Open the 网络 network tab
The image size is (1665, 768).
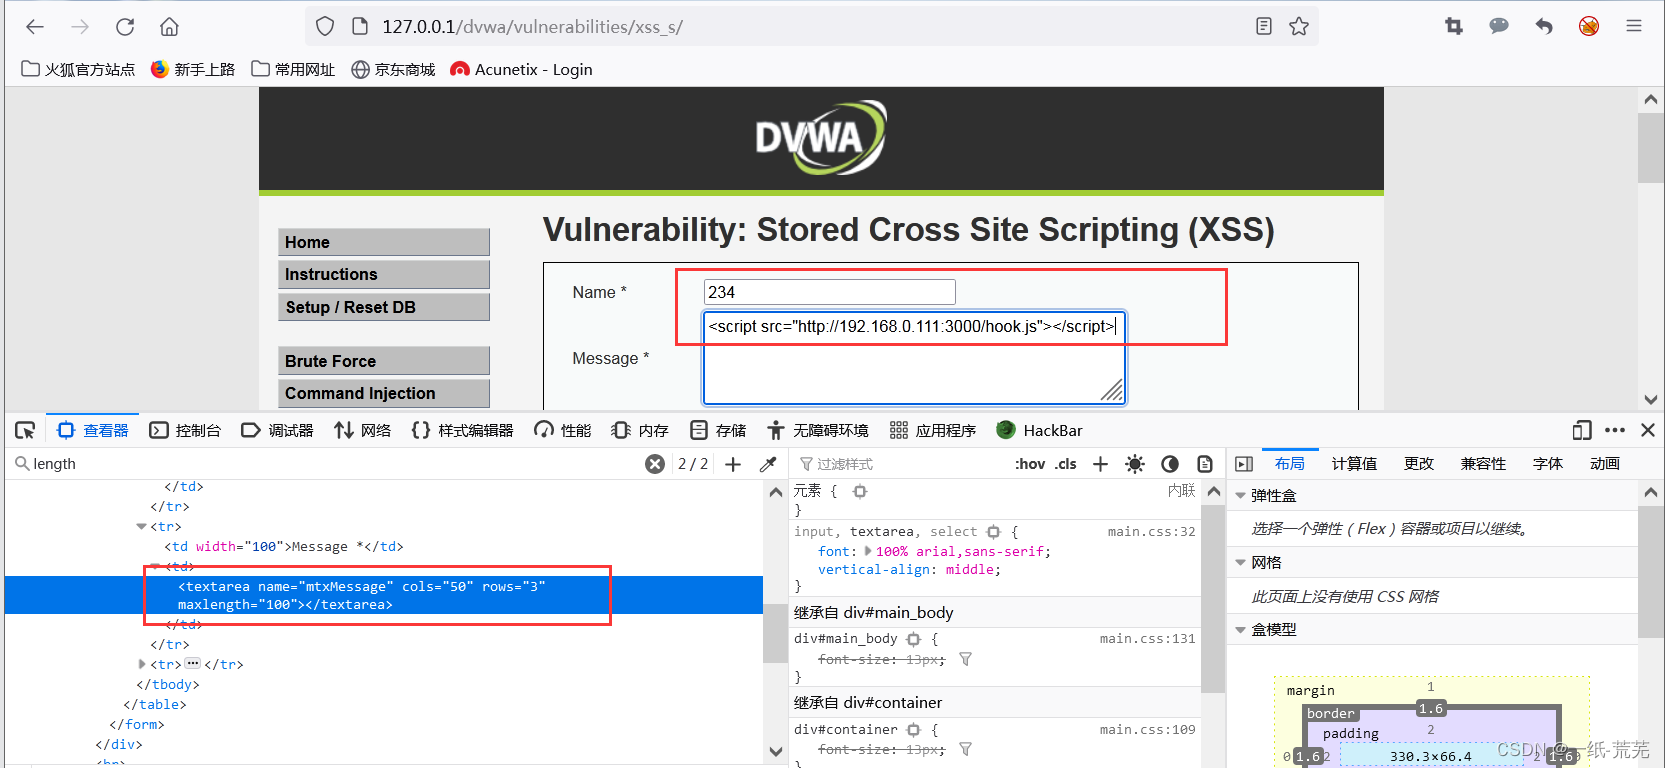point(362,430)
